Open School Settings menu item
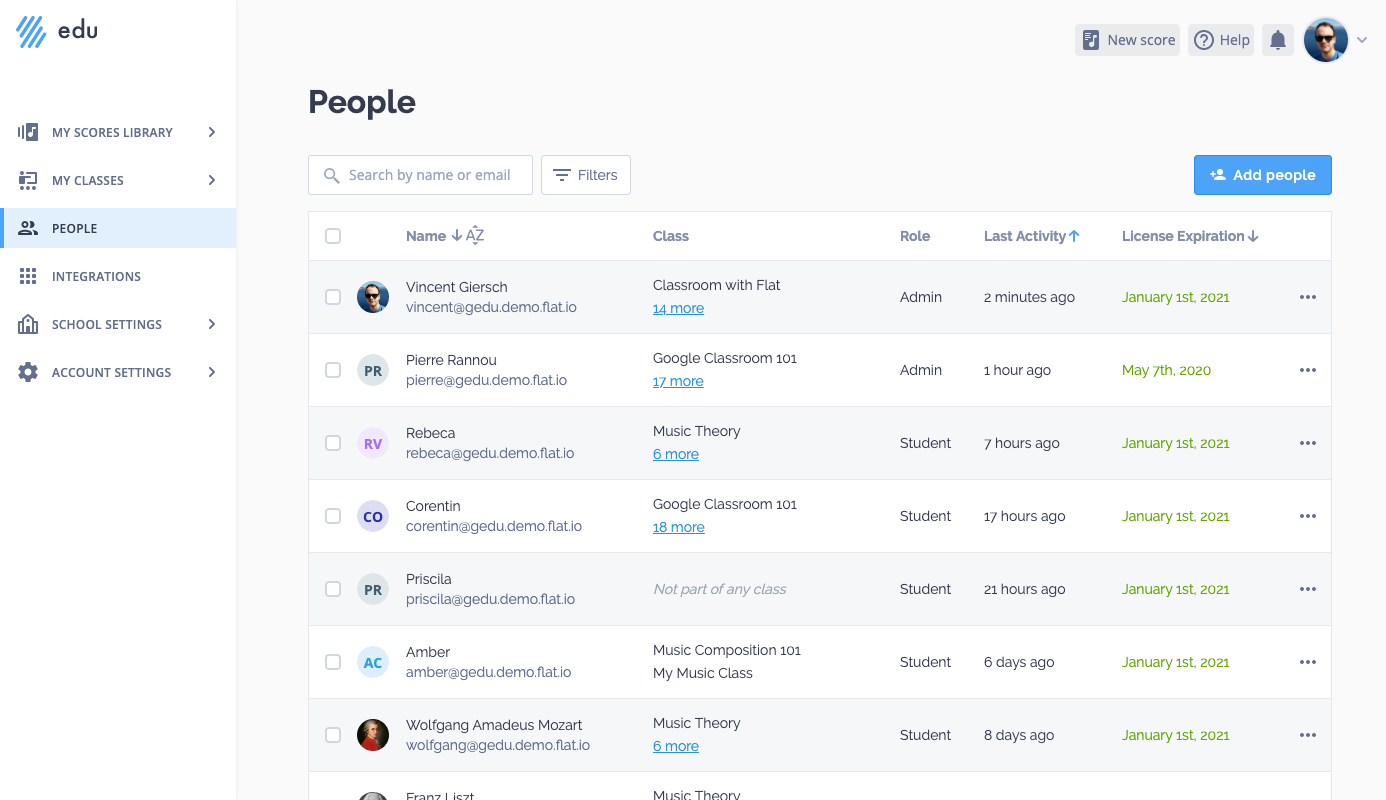The width and height of the screenshot is (1386, 800). tap(118, 324)
